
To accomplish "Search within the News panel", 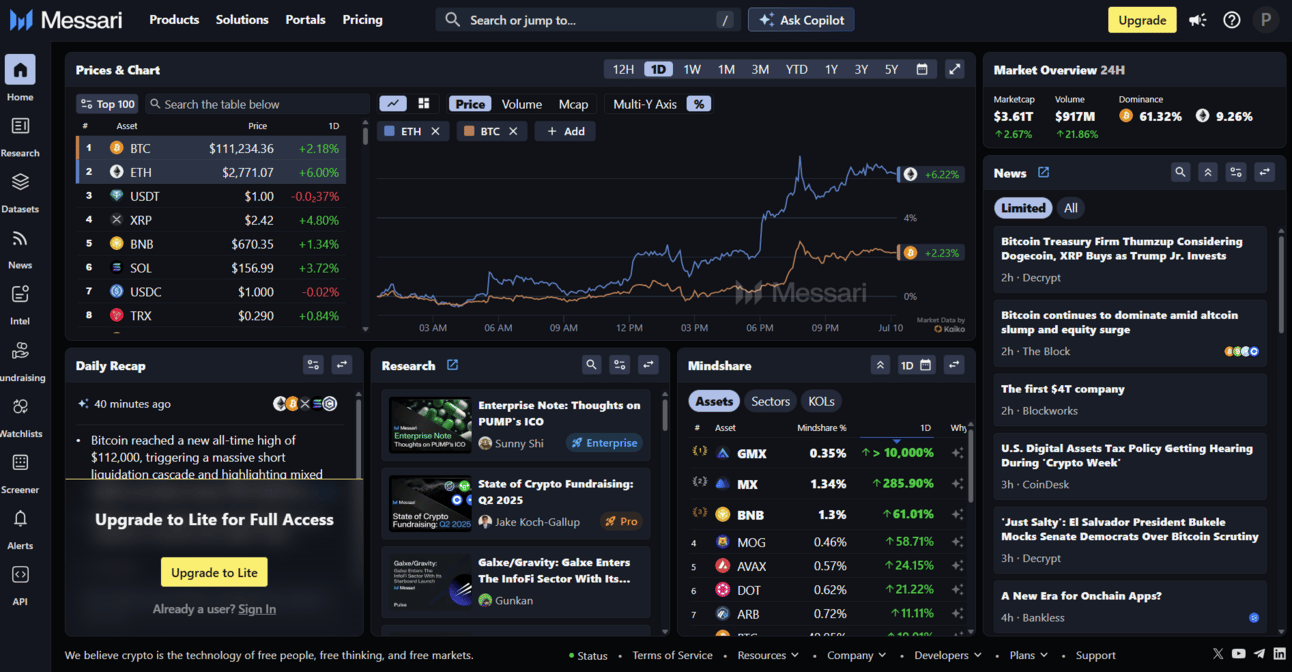I will coord(1180,172).
